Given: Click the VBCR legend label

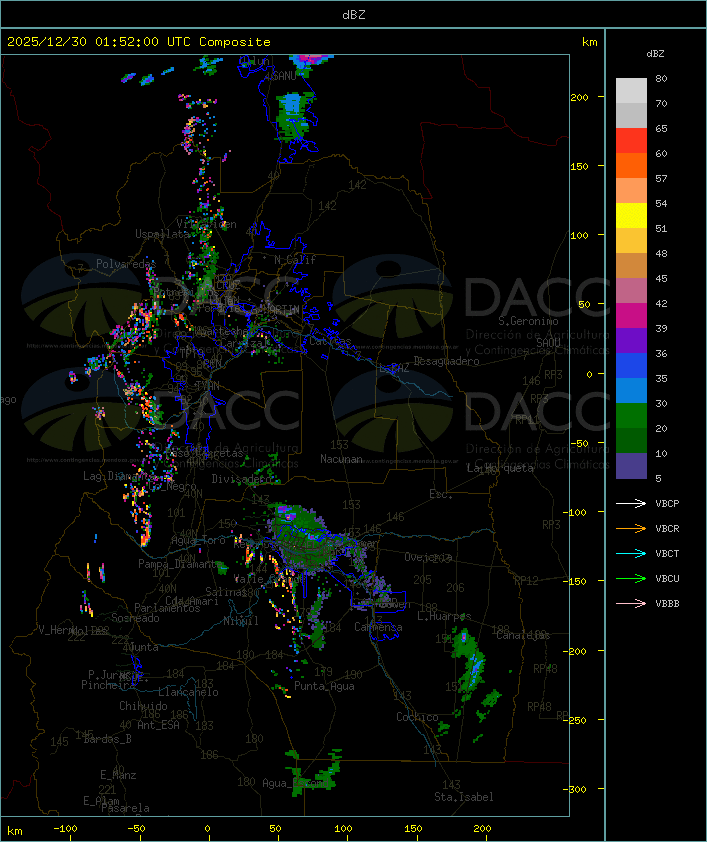Looking at the screenshot, I should point(667,528).
